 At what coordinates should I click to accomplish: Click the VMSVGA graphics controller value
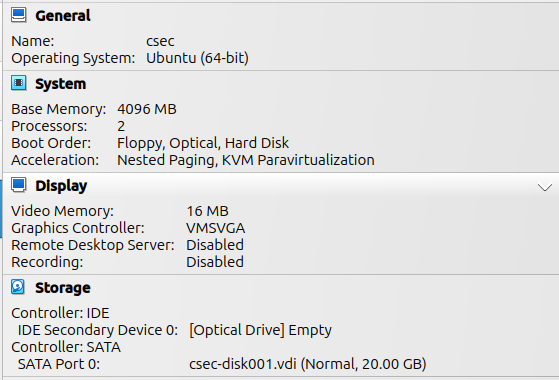coord(216,228)
